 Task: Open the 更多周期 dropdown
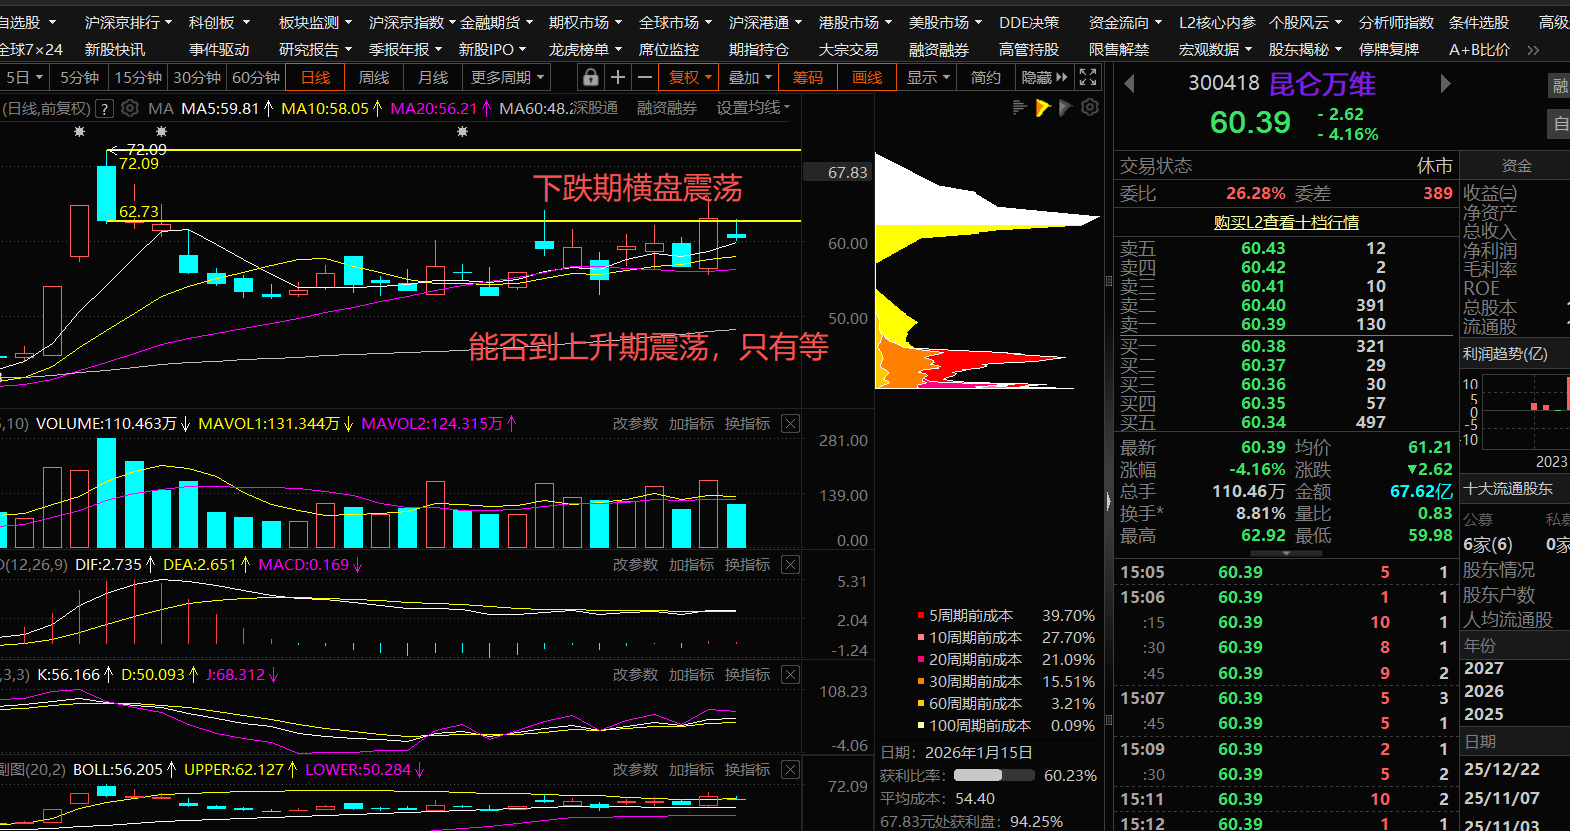pos(507,77)
